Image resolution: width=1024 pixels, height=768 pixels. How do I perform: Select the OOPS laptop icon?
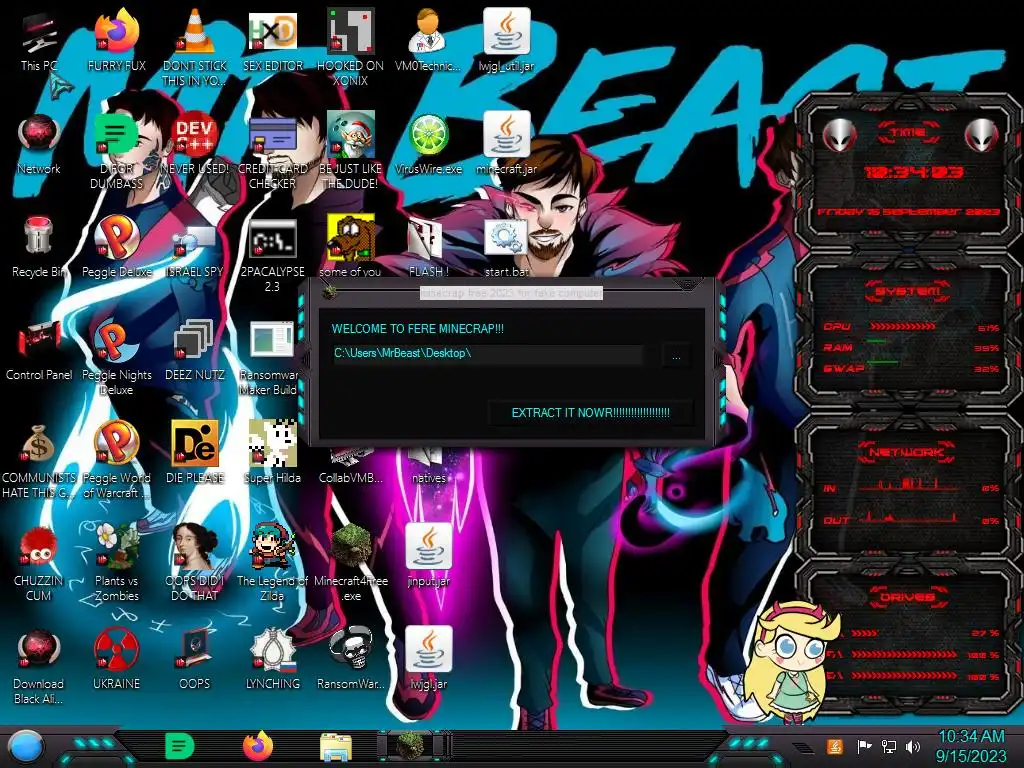195,660
